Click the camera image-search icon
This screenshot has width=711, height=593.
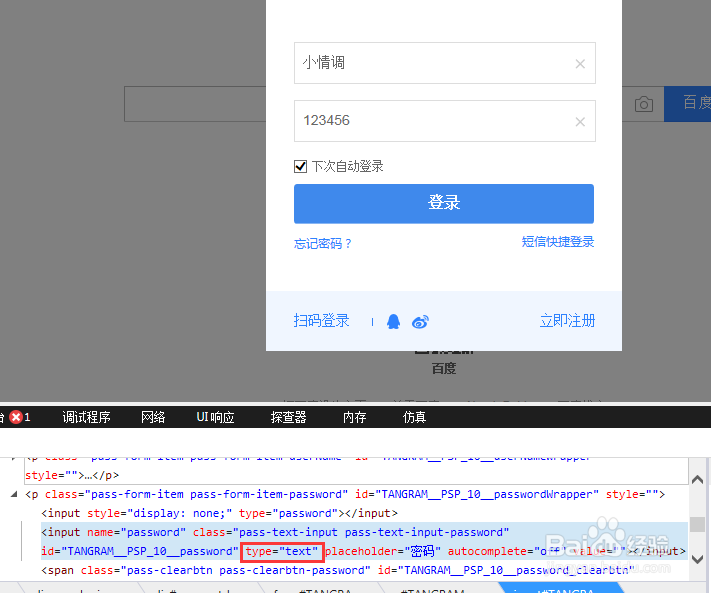(x=643, y=104)
